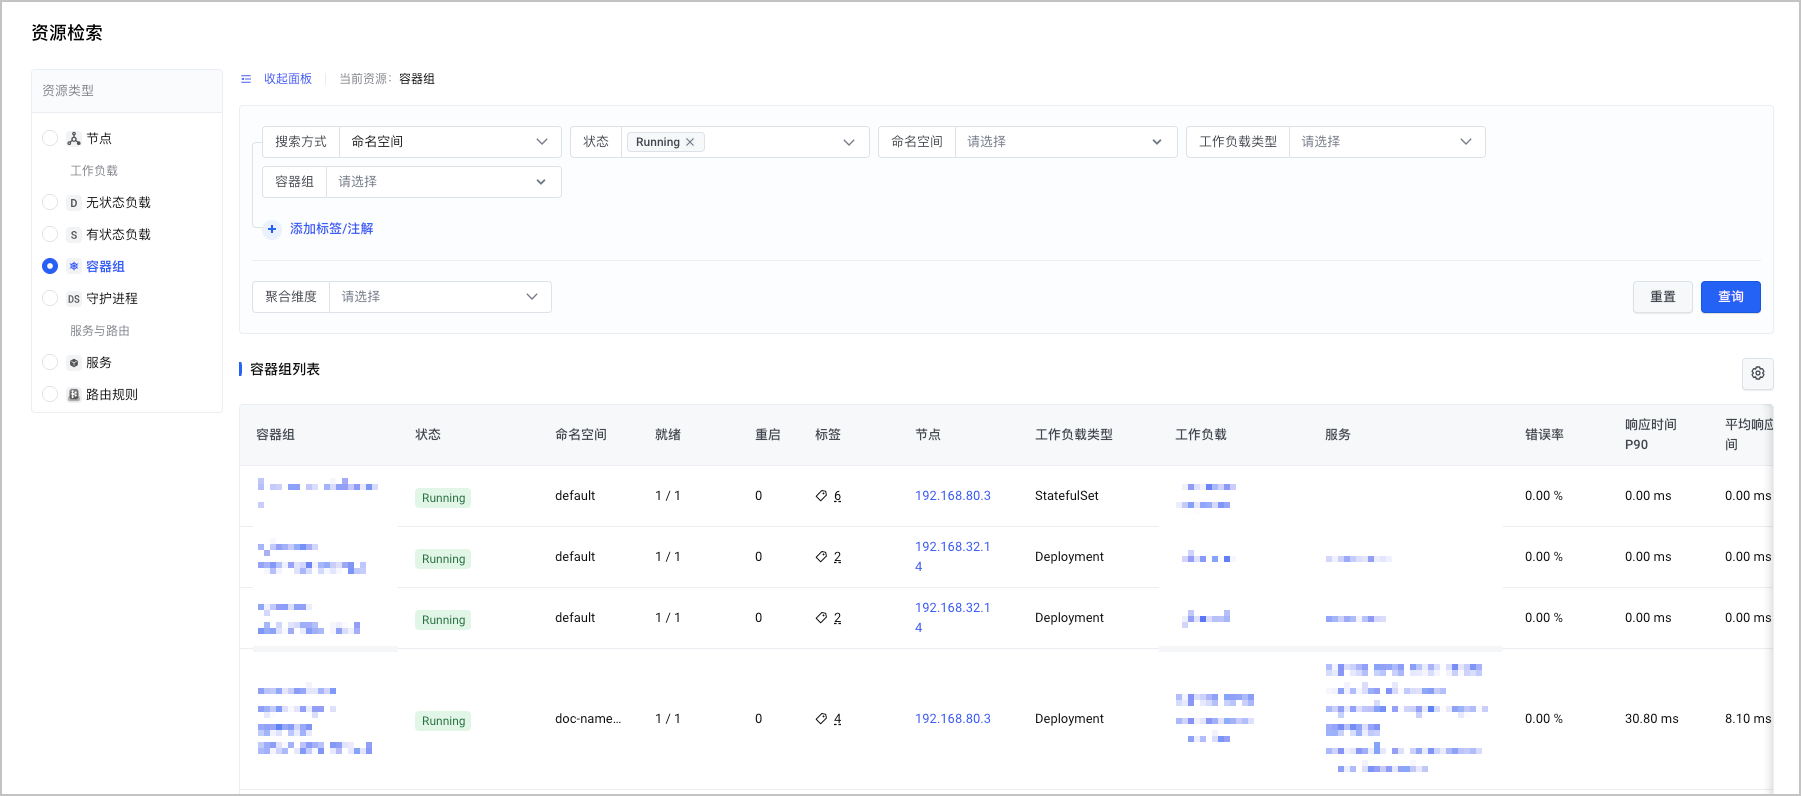The image size is (1801, 796).
Task: Click the 命名空间 column header in table
Action: pyautogui.click(x=581, y=435)
